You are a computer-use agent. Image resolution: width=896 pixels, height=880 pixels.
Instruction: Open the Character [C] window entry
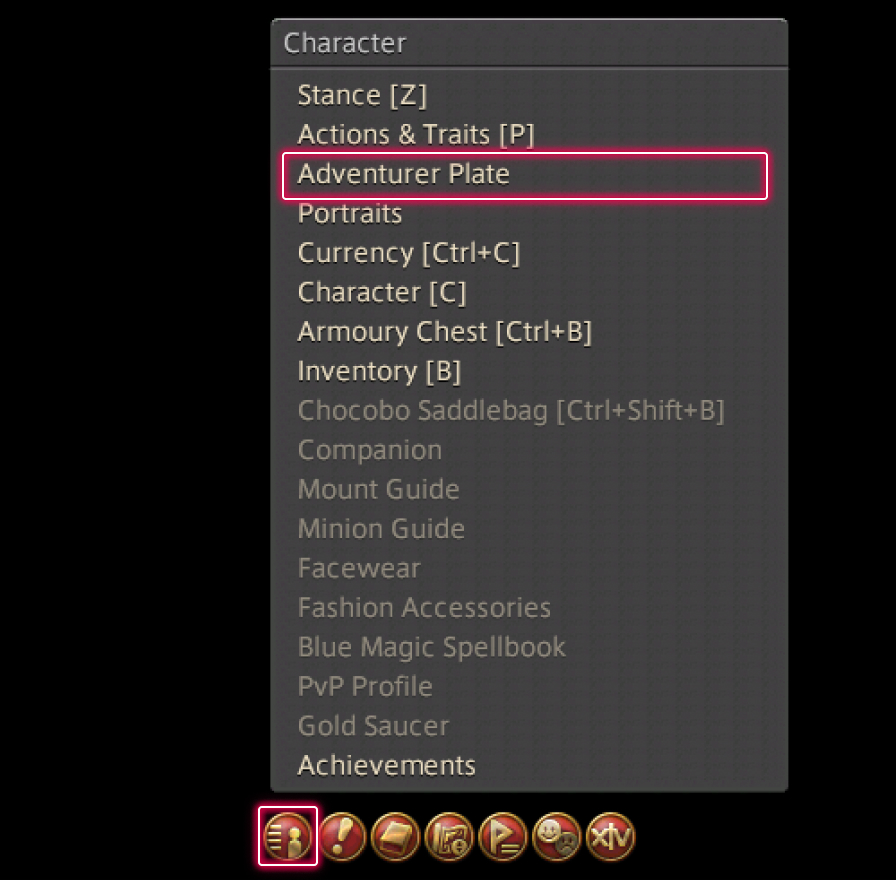[382, 292]
